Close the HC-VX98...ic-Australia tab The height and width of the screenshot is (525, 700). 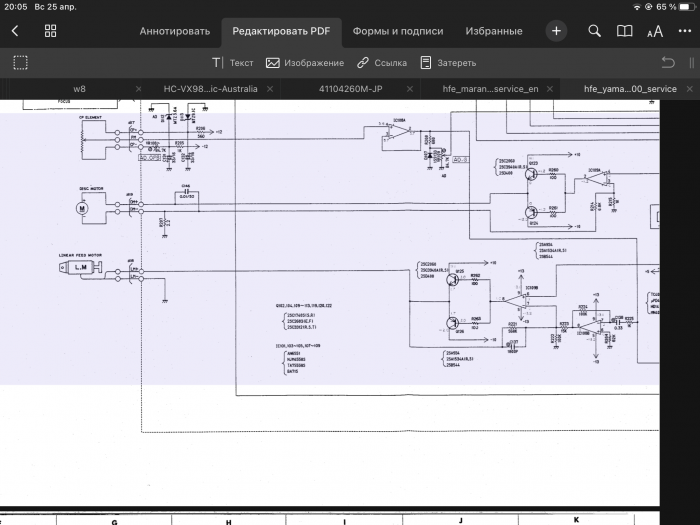point(270,89)
